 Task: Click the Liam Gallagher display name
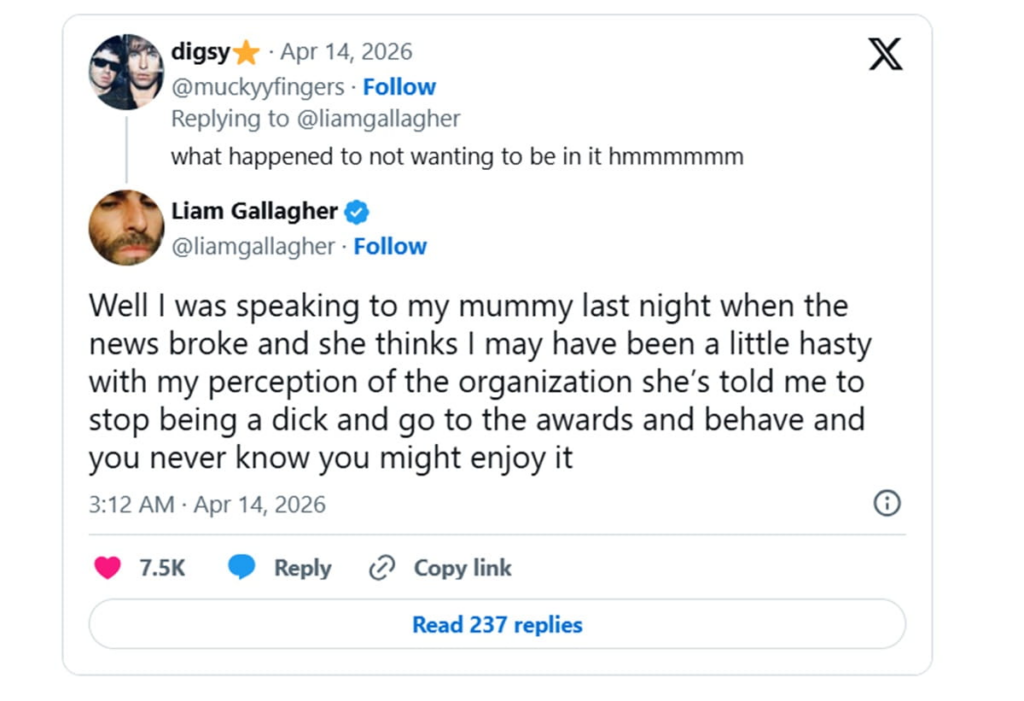pos(254,212)
